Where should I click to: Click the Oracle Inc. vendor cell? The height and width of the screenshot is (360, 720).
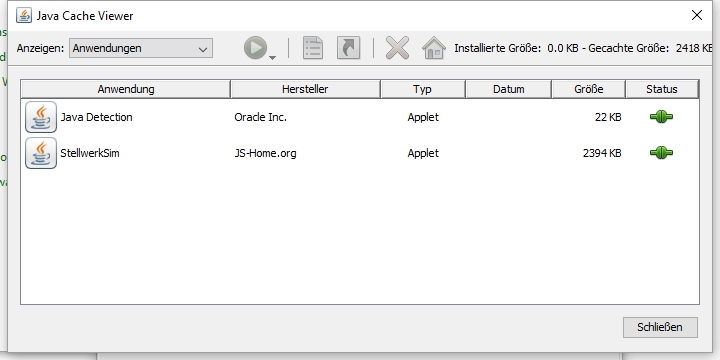coord(260,117)
